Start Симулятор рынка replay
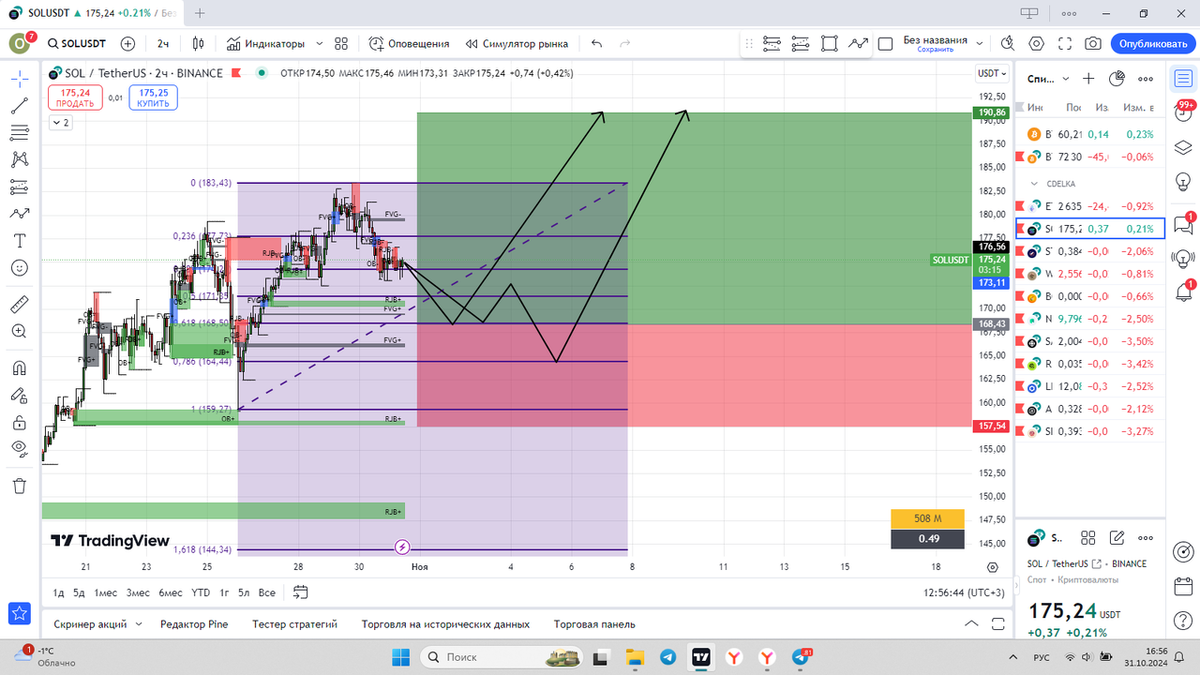The image size is (1200, 675). (517, 44)
